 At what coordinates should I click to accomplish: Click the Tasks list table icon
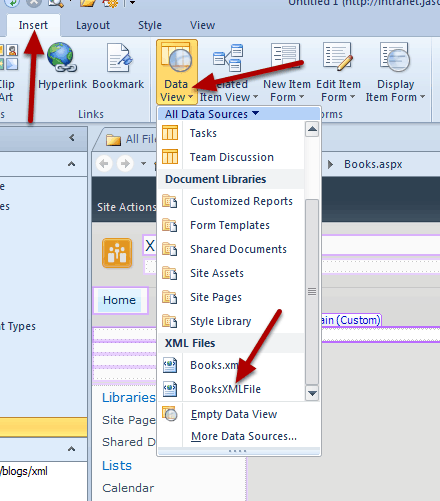pos(170,133)
